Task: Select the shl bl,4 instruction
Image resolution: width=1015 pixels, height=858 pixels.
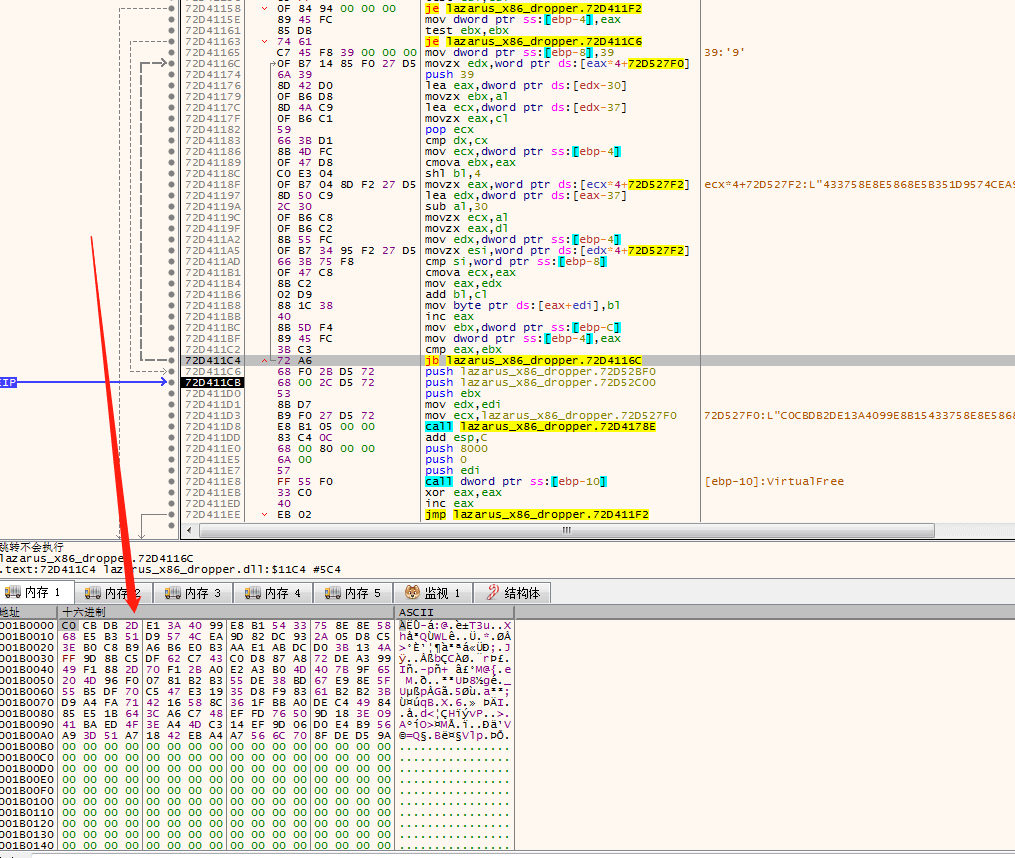Action: click(x=453, y=174)
